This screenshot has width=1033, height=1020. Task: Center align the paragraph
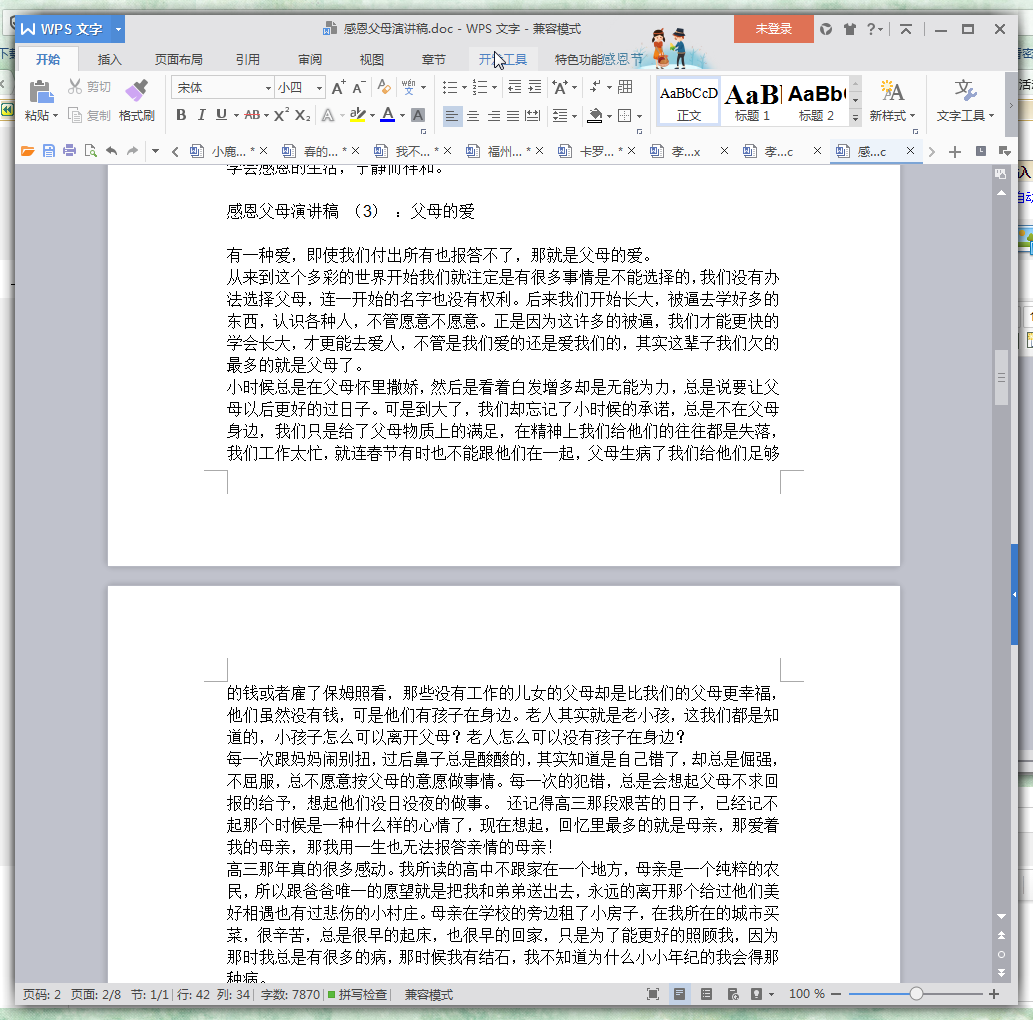[x=473, y=116]
